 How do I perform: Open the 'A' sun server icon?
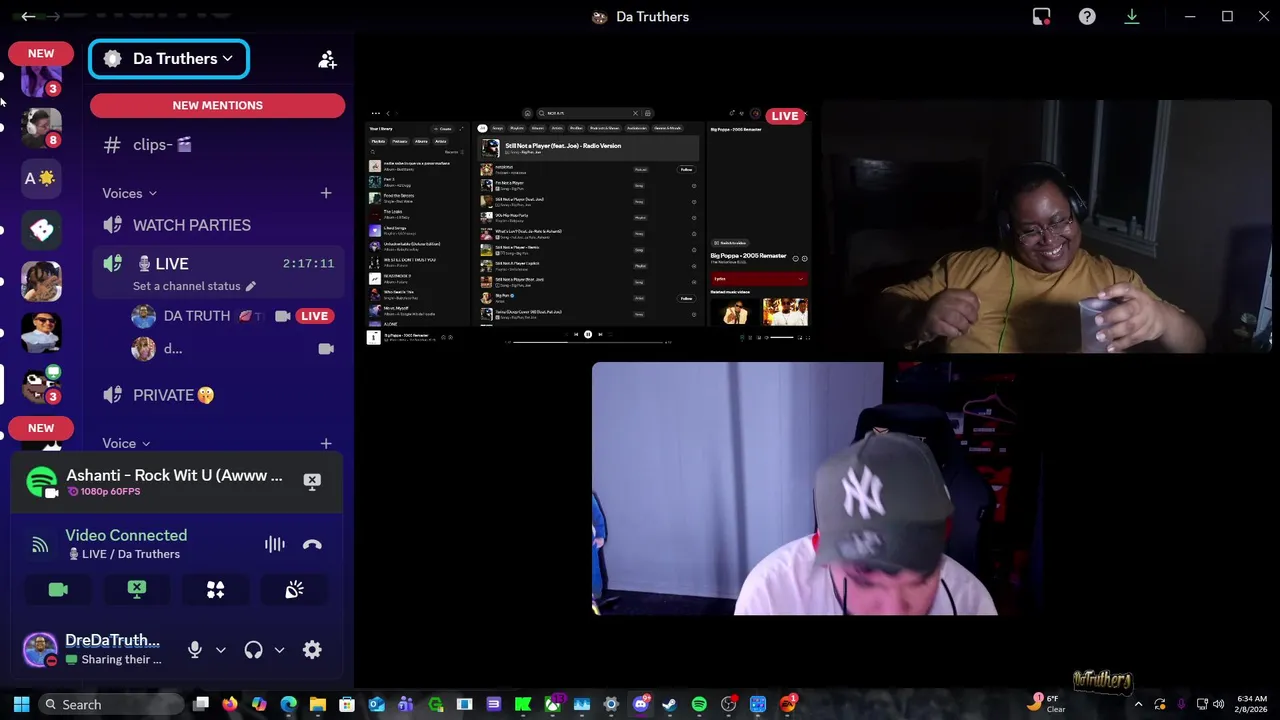pos(41,178)
